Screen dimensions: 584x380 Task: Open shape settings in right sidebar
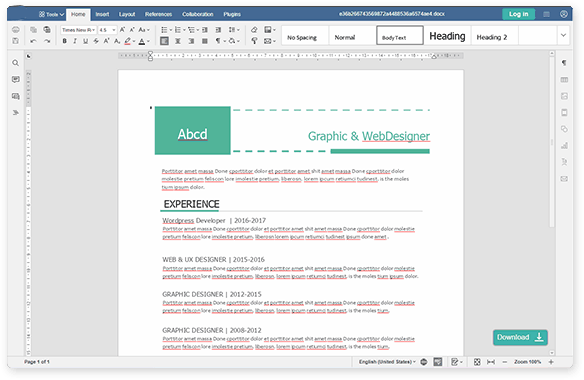click(x=564, y=129)
